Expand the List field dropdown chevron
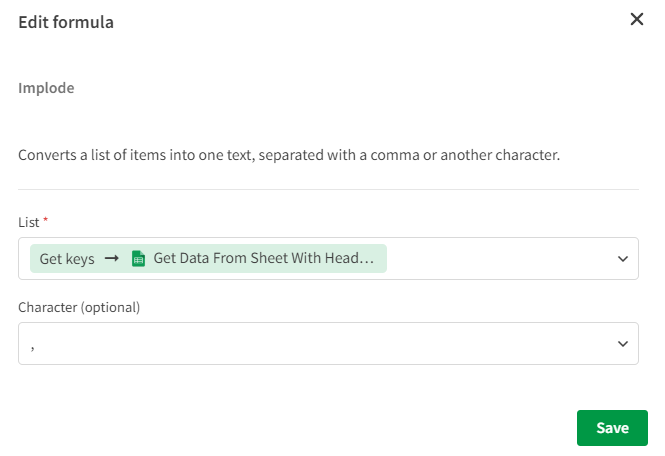Screen dimensions: 665x456 [x=622, y=259]
